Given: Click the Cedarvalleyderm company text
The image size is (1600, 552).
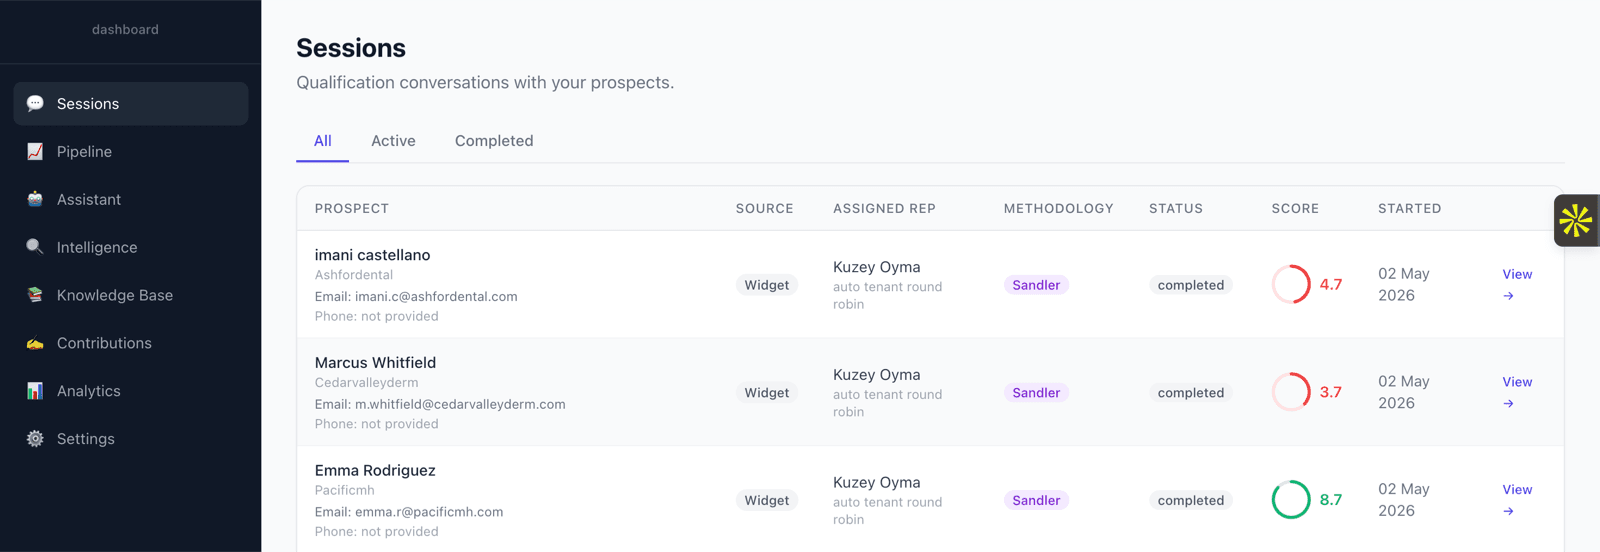Looking at the screenshot, I should coord(366,383).
